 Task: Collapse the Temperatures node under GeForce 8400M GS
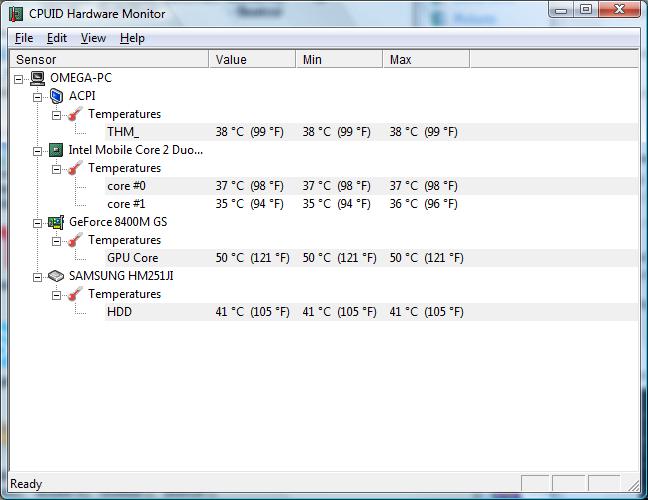click(56, 241)
